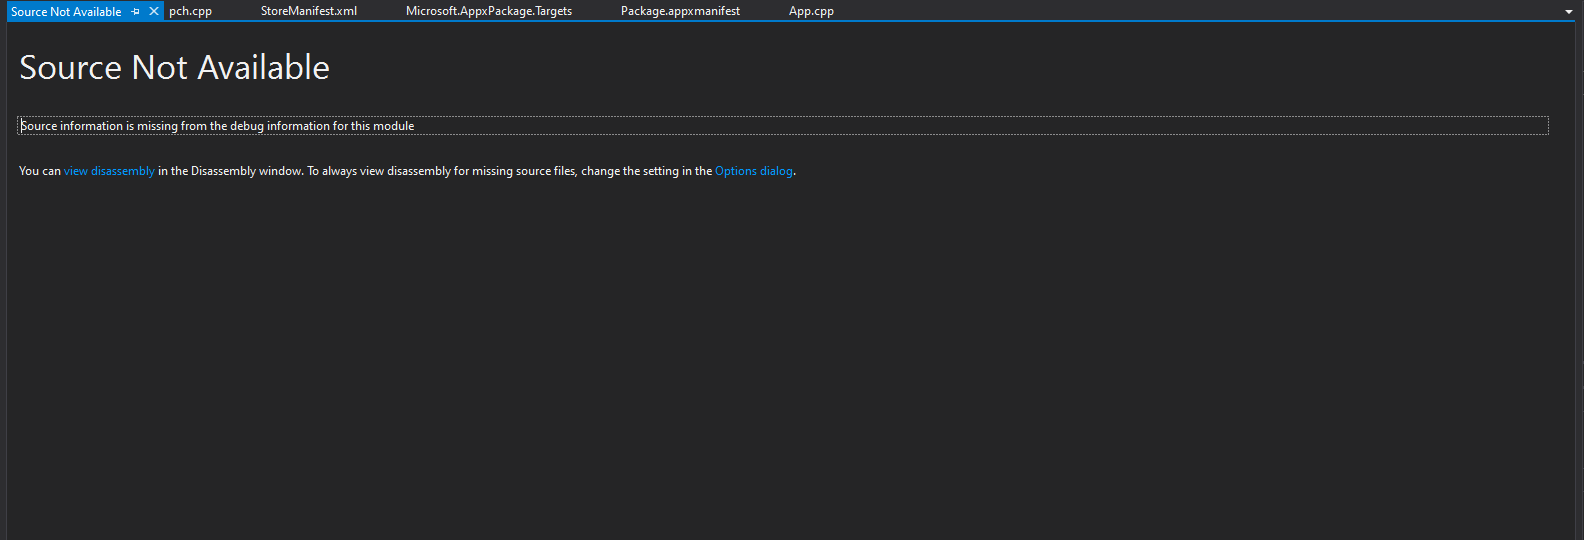Click the 'Source information is missing' message text
Viewport: 1584px width, 540px height.
217,126
